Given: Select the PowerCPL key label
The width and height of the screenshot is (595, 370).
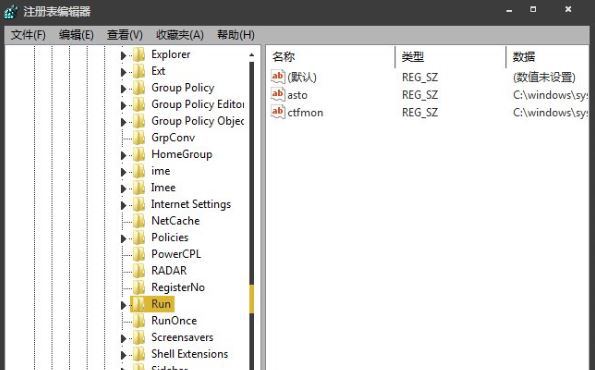Looking at the screenshot, I should (x=176, y=254).
